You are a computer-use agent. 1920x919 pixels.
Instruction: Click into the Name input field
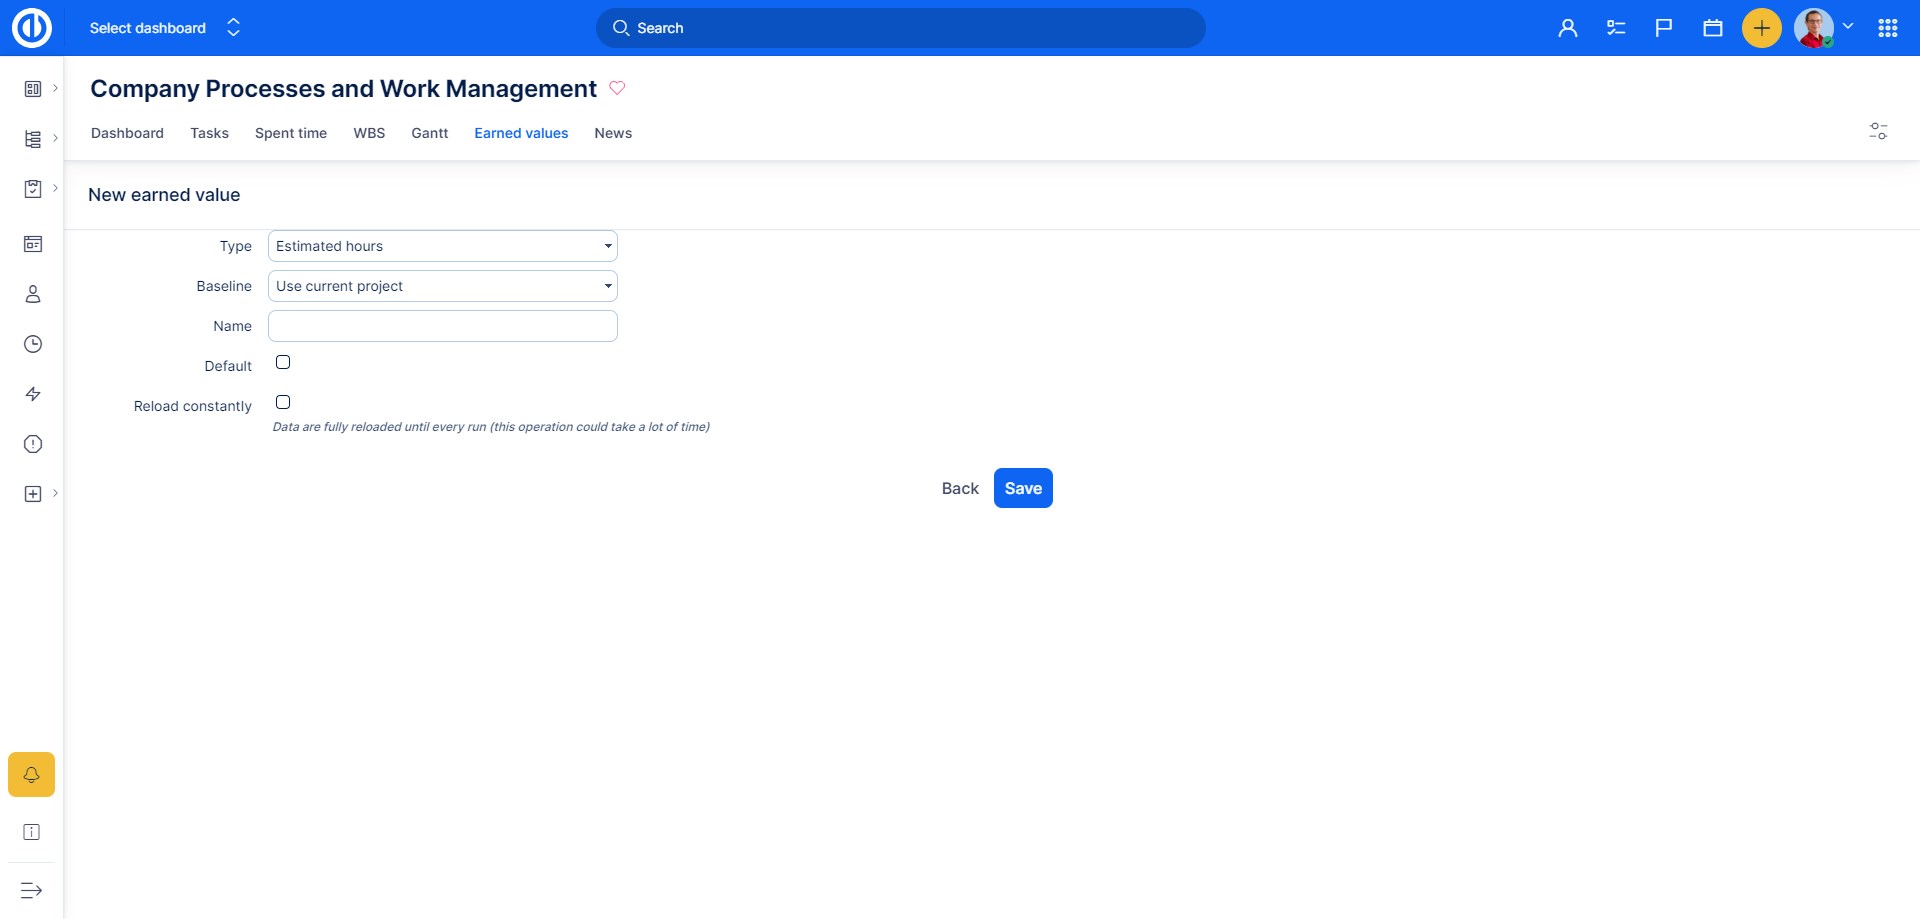(x=442, y=326)
